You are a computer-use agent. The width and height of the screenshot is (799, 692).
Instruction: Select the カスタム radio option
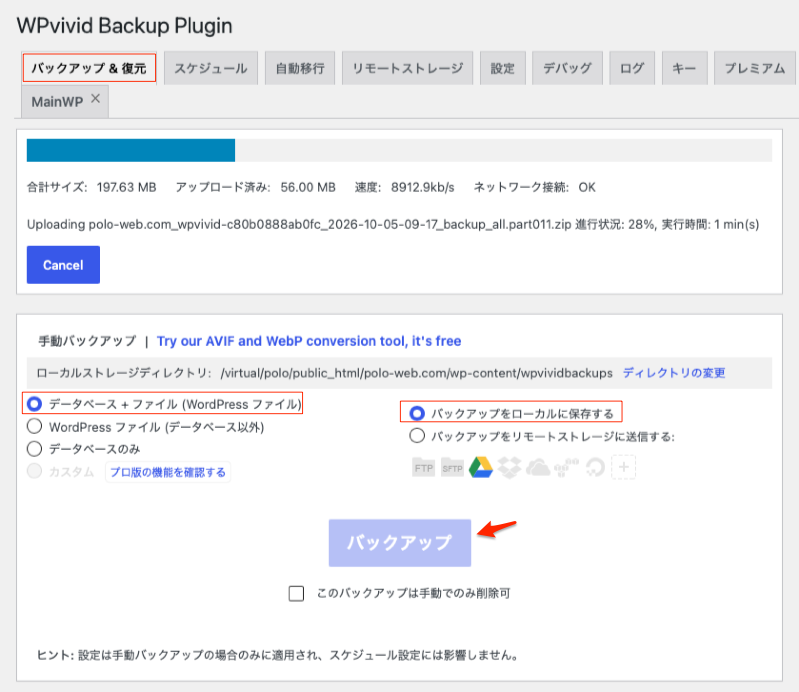35,471
